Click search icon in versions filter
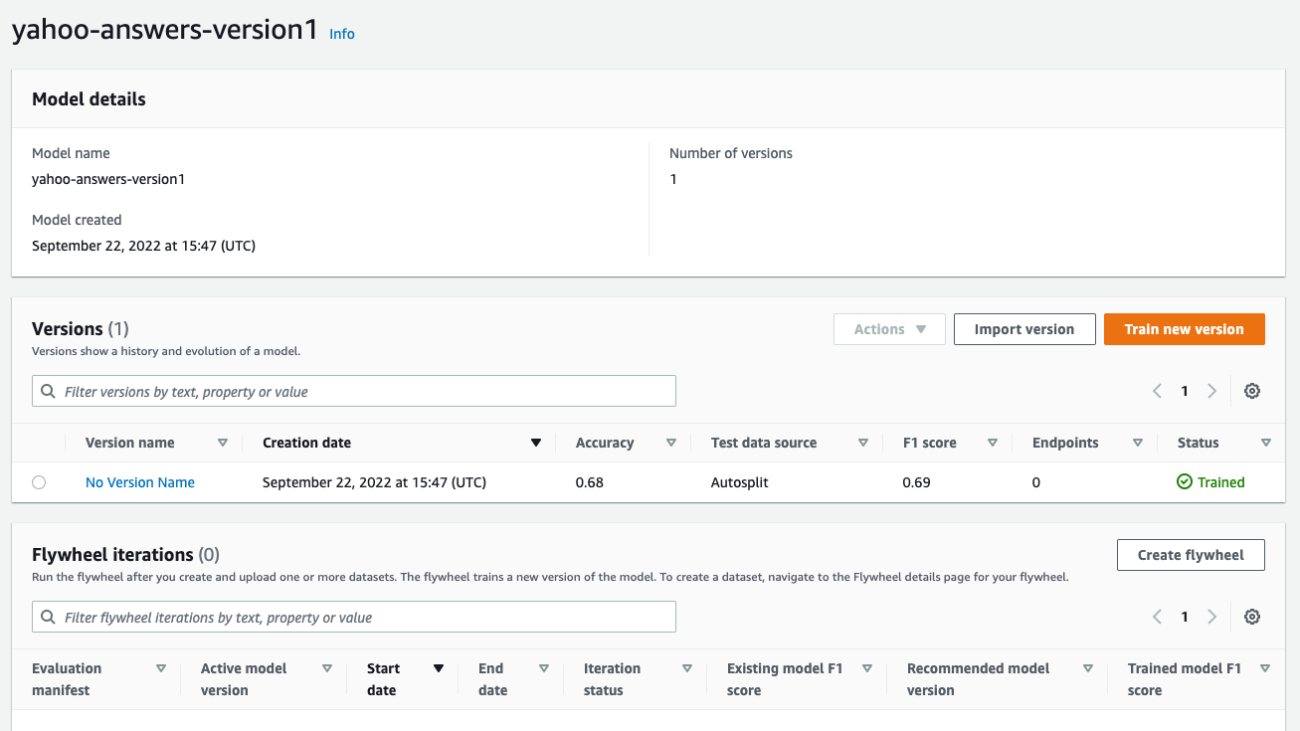This screenshot has width=1300, height=731. click(x=48, y=391)
